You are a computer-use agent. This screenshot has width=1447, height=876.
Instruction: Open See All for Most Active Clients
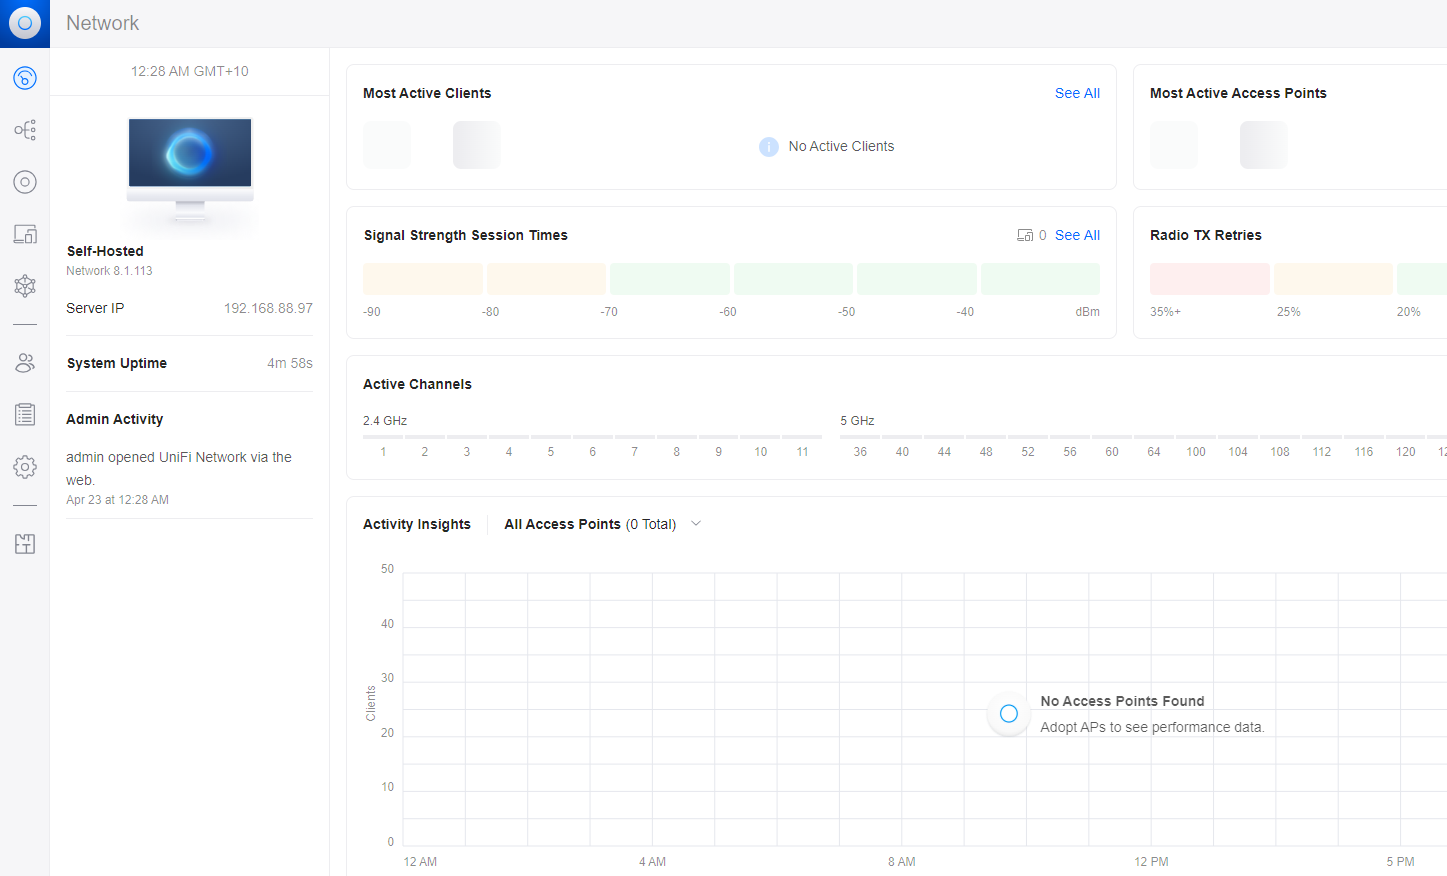[1077, 93]
